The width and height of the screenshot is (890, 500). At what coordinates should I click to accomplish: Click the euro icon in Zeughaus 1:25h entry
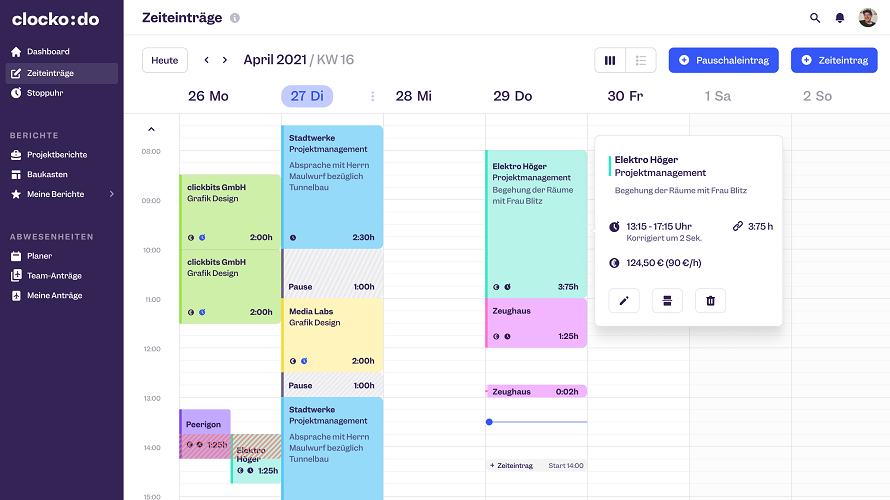[x=496, y=337]
